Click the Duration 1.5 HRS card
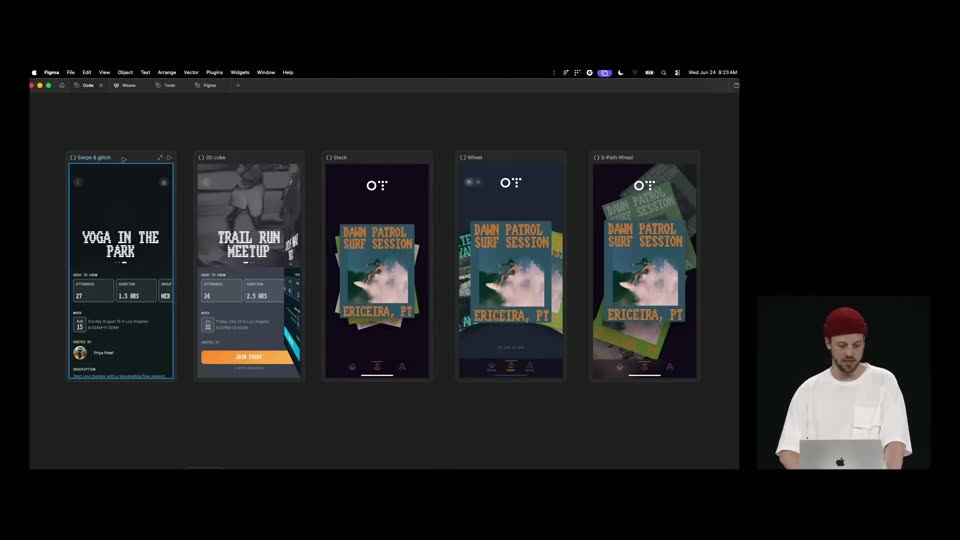This screenshot has width=960, height=540. 136,291
